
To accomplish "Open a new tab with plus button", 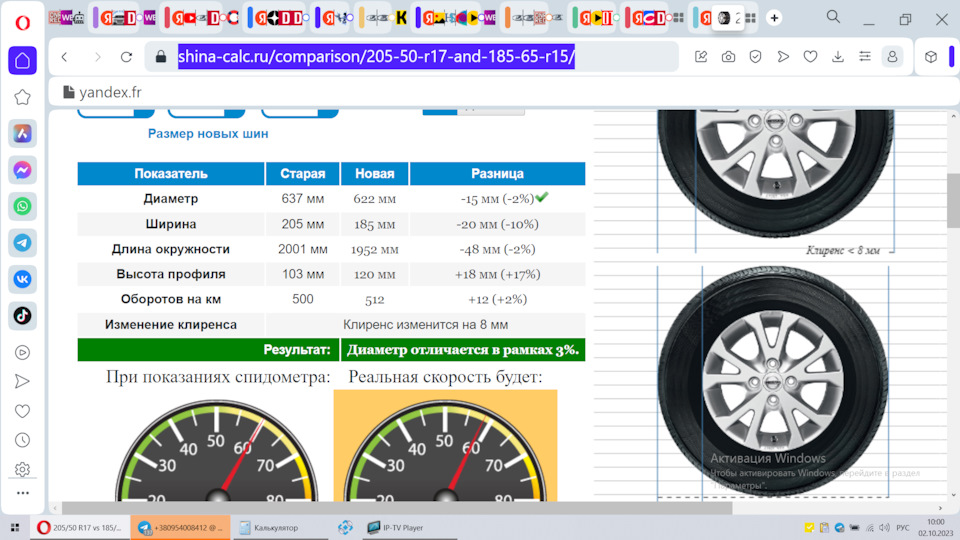I will tap(774, 18).
